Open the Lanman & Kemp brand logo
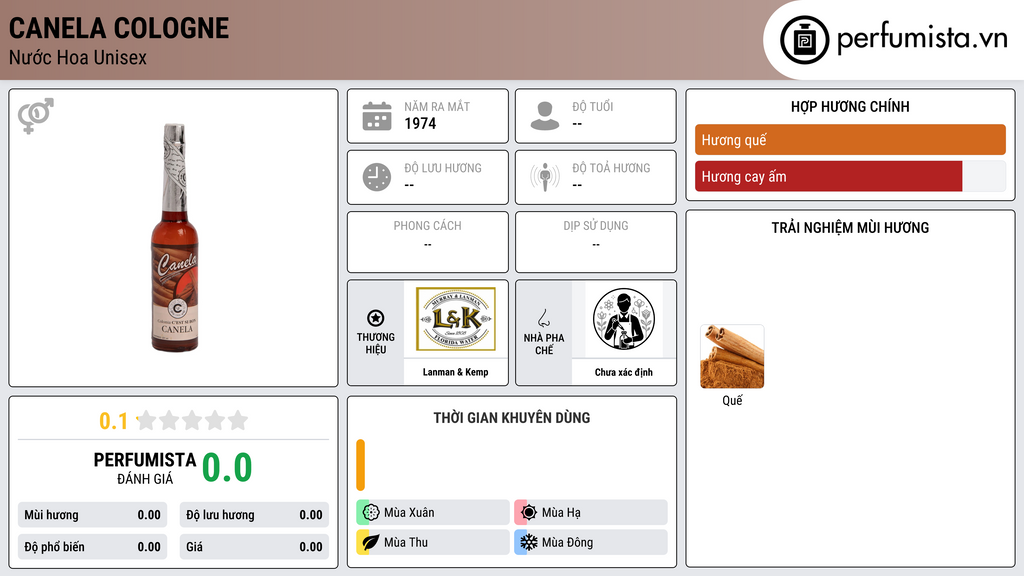Viewport: 1024px width, 576px height. coord(456,319)
